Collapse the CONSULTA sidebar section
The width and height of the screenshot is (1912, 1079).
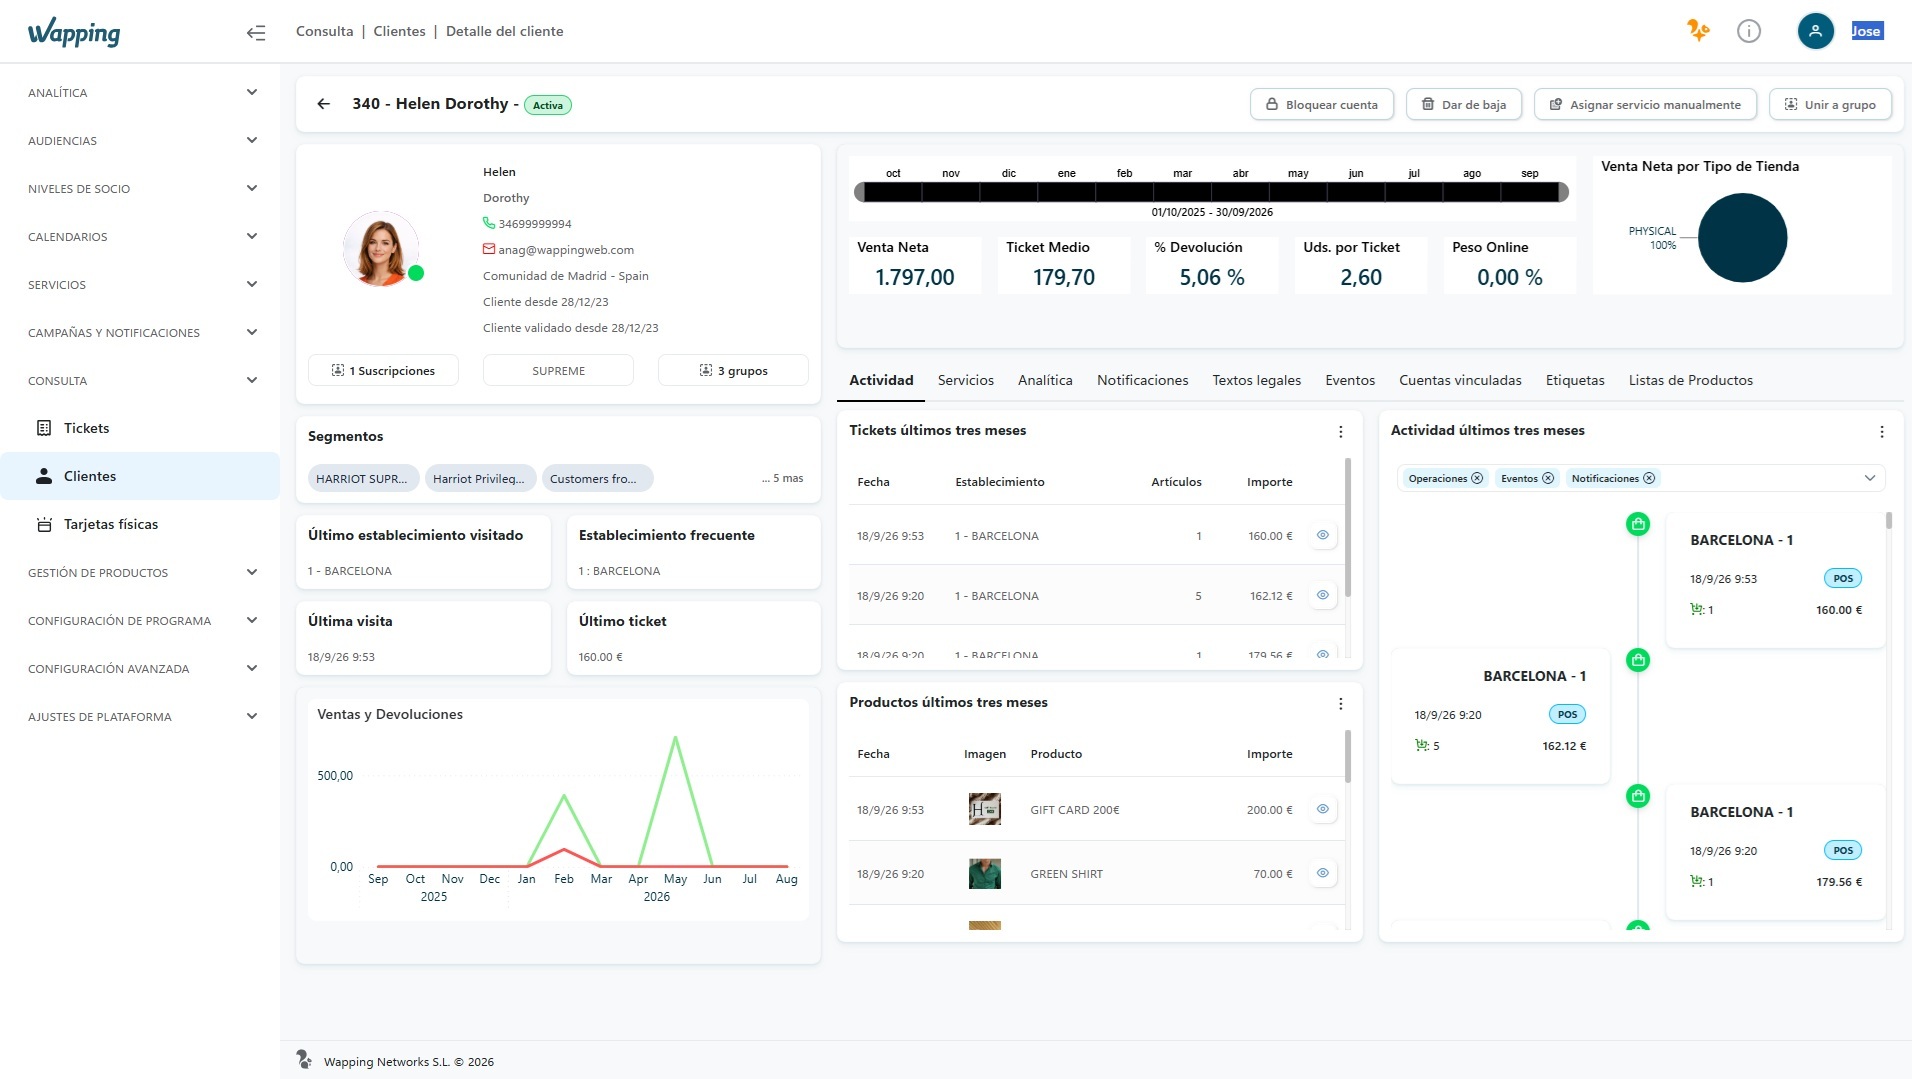click(140, 381)
